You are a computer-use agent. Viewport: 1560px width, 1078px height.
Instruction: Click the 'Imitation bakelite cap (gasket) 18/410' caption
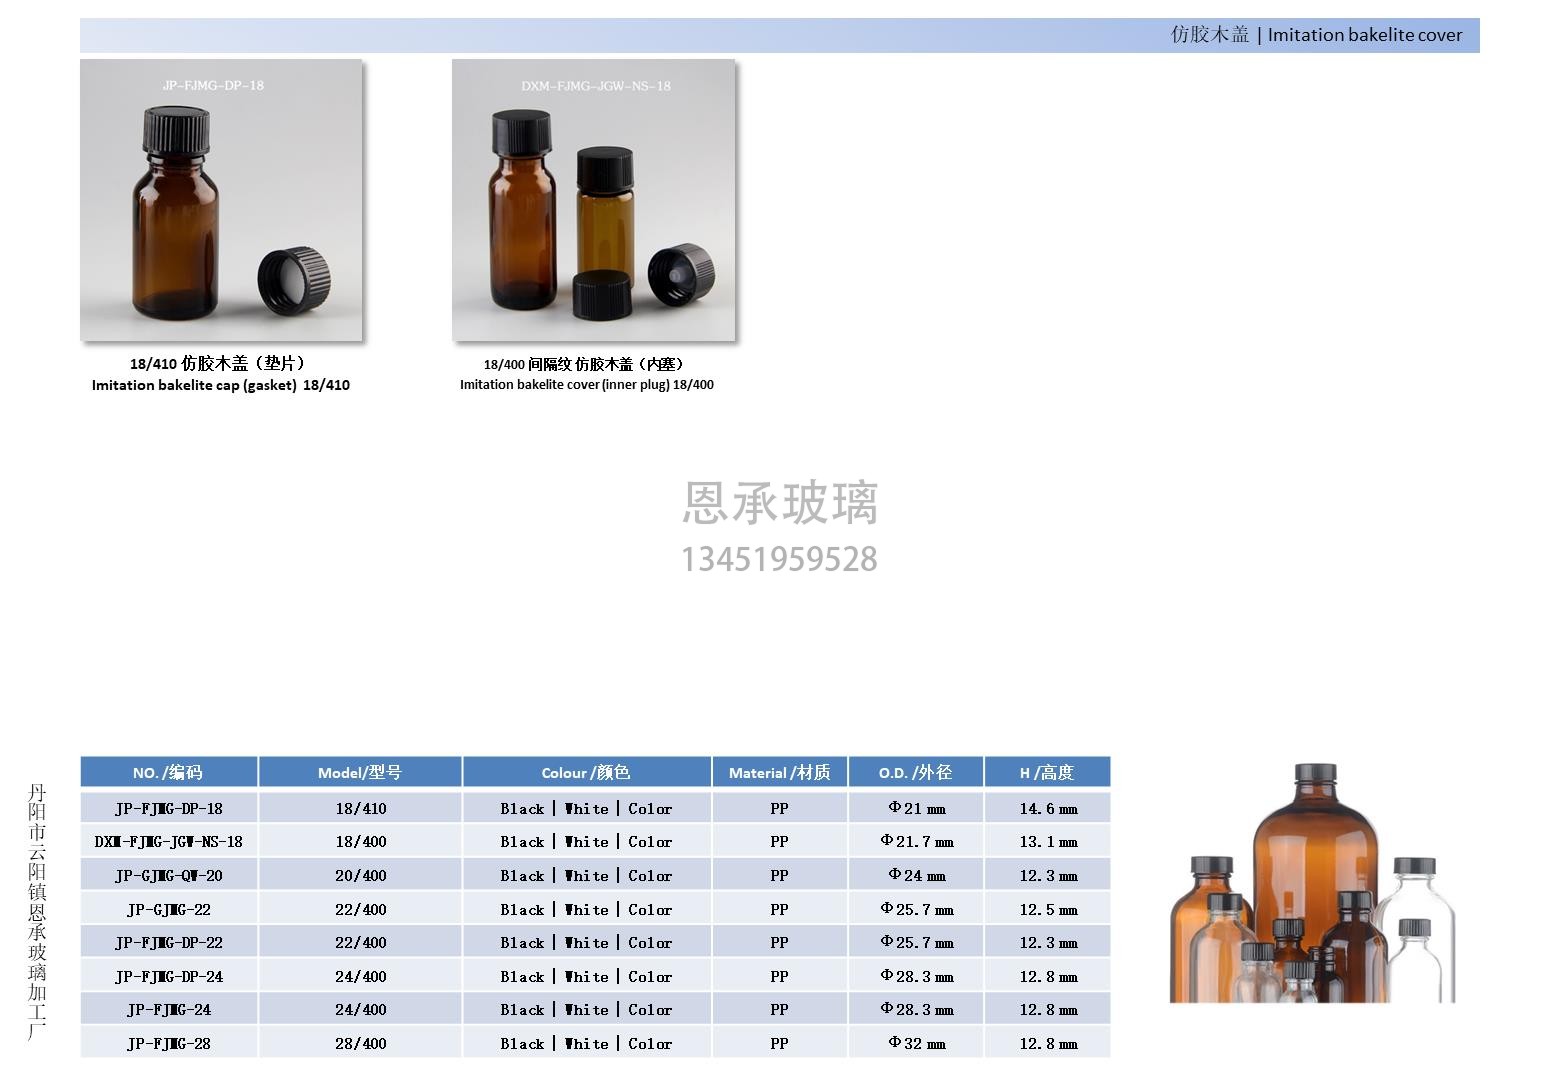click(x=221, y=385)
